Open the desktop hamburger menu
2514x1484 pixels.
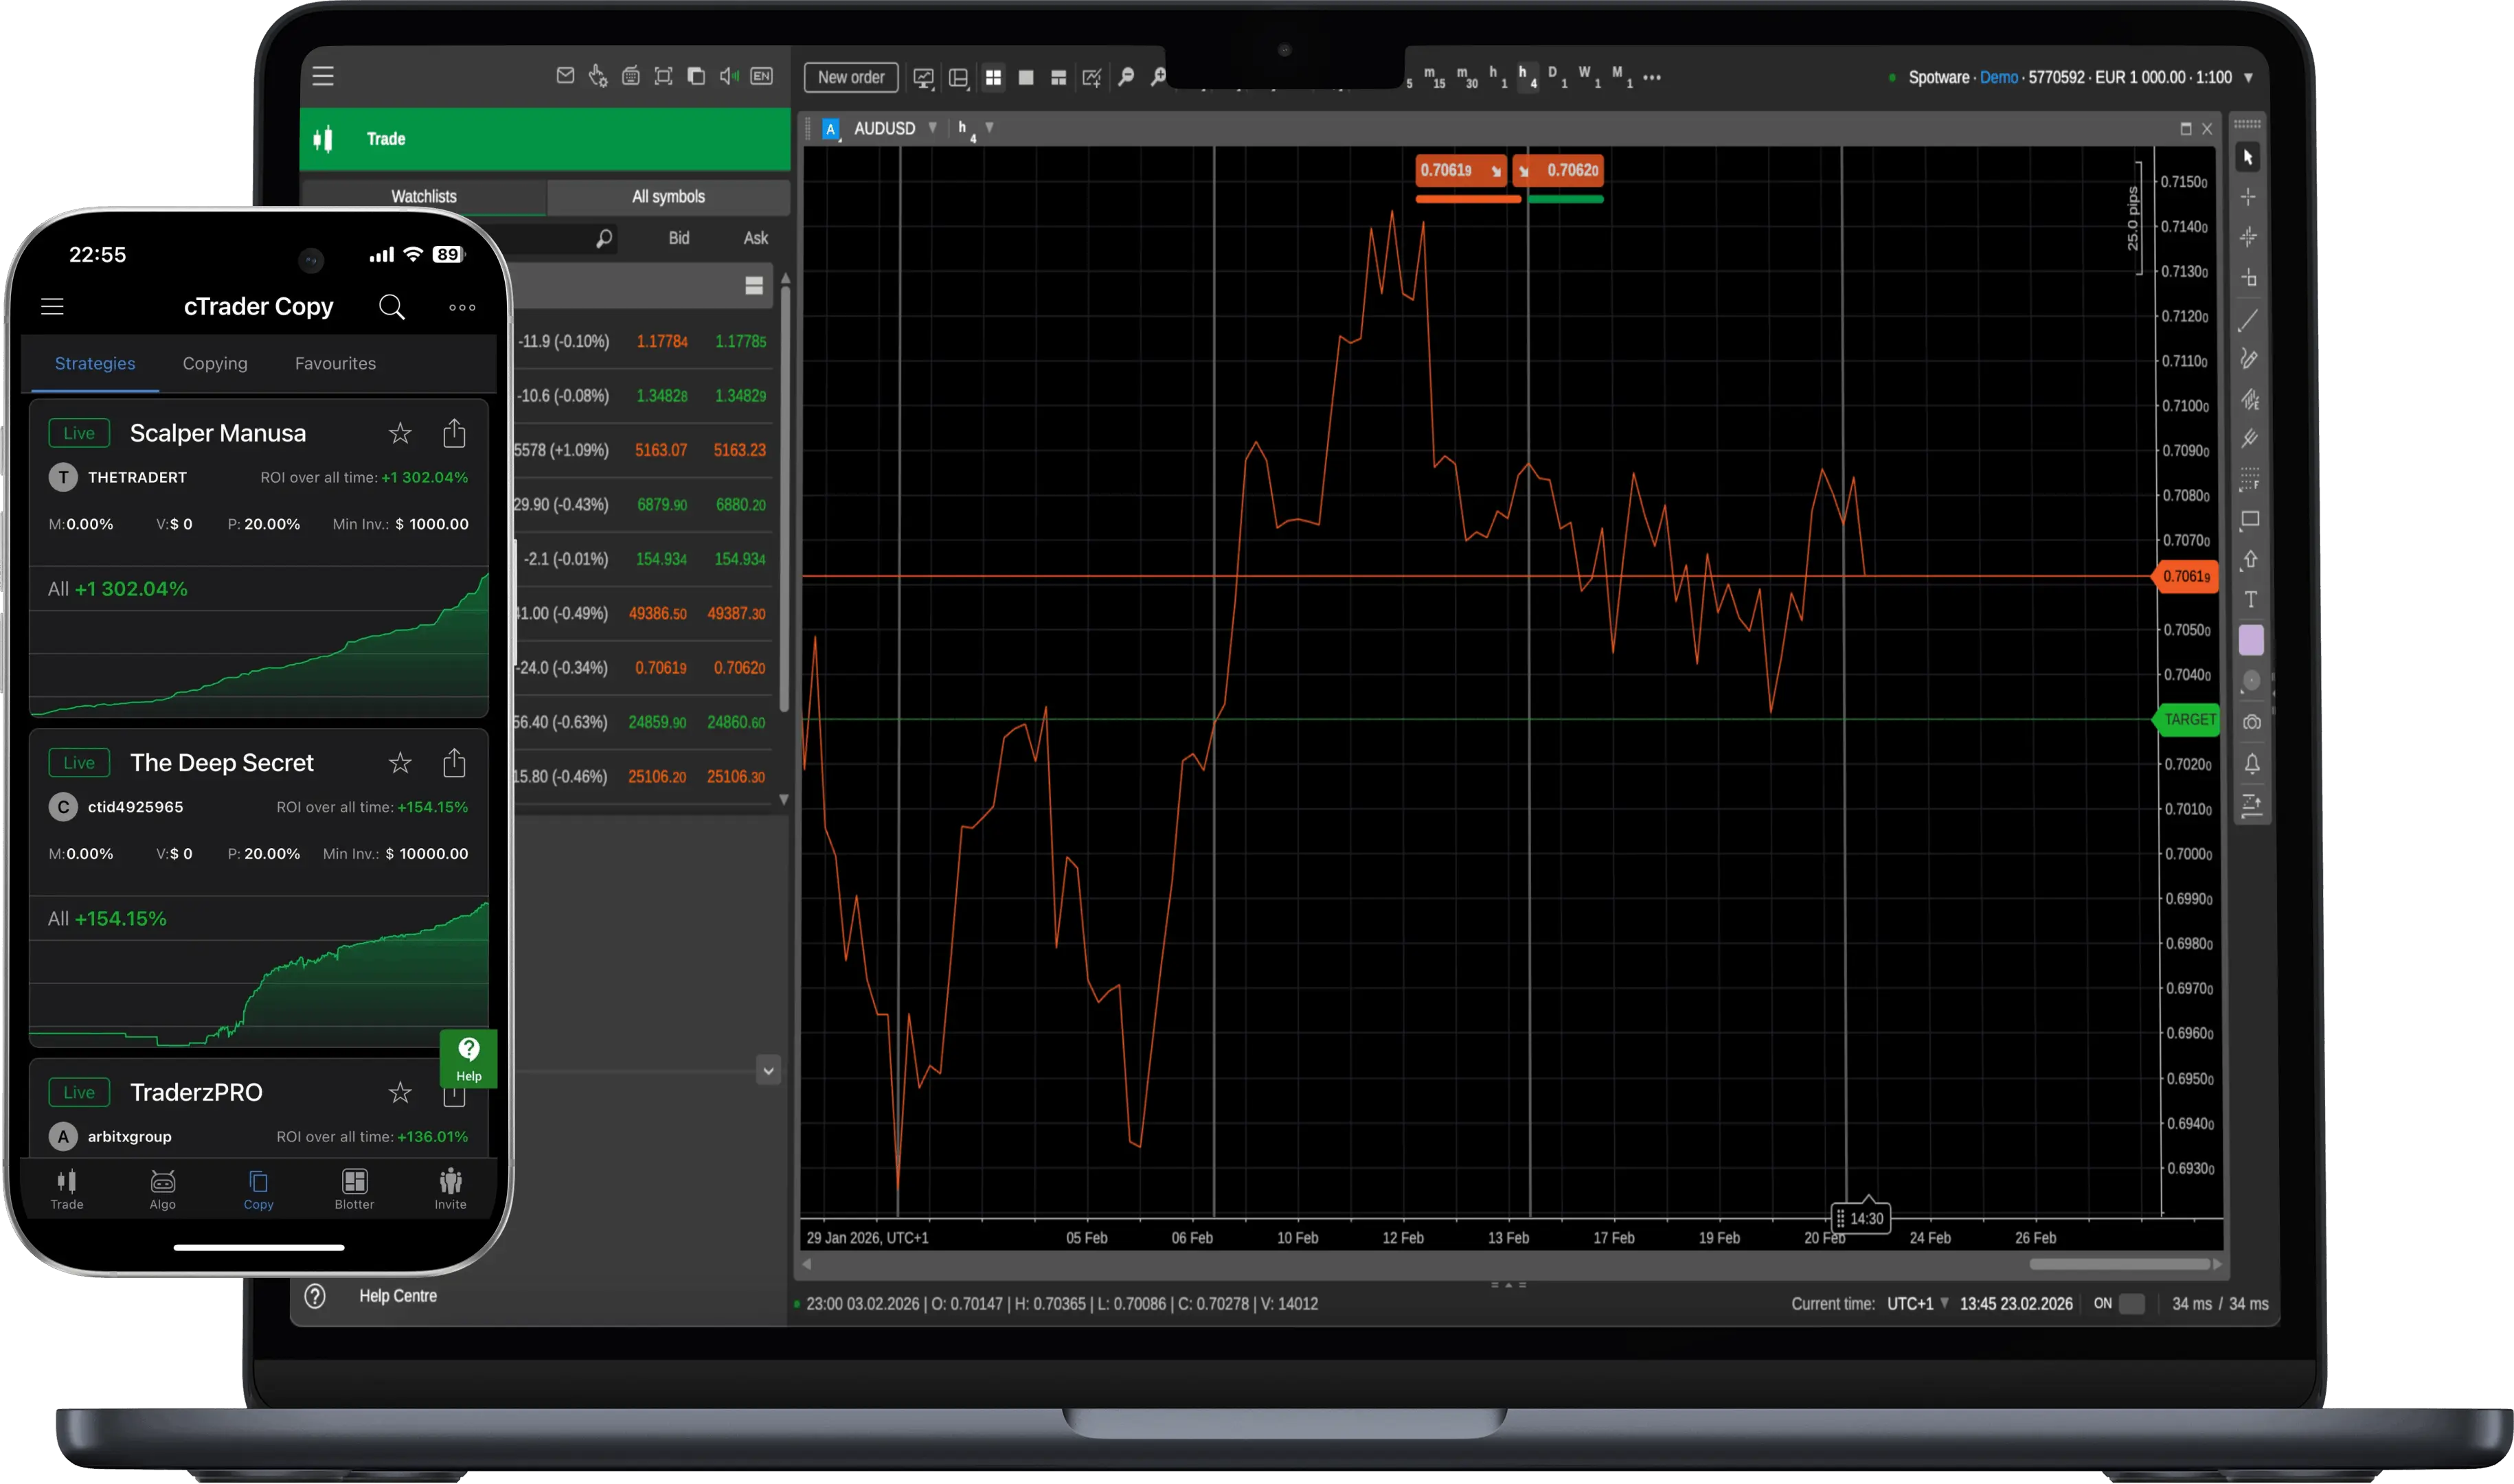pos(323,76)
